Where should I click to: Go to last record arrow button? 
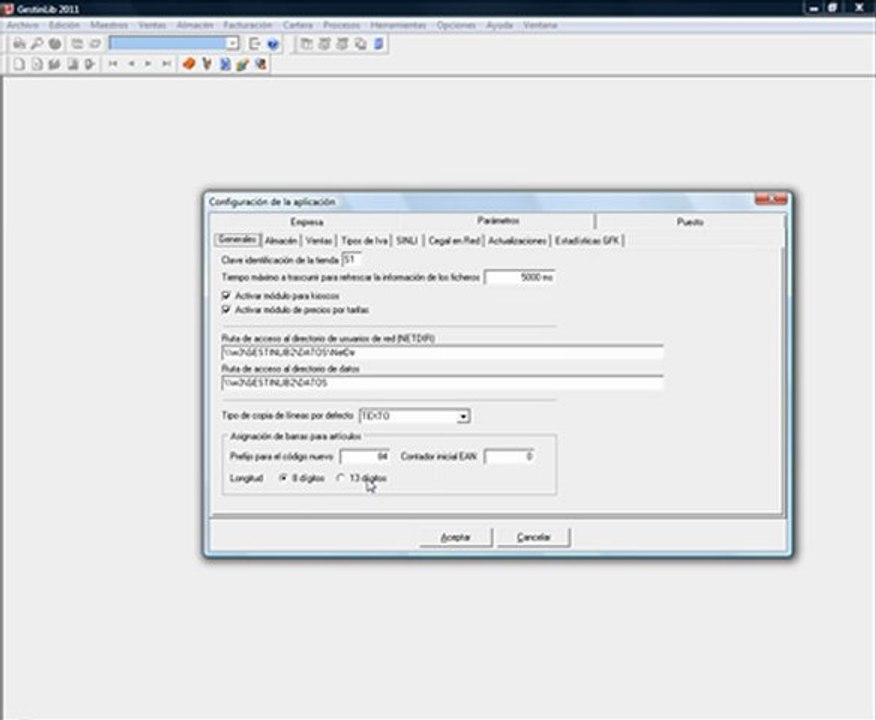tap(166, 64)
